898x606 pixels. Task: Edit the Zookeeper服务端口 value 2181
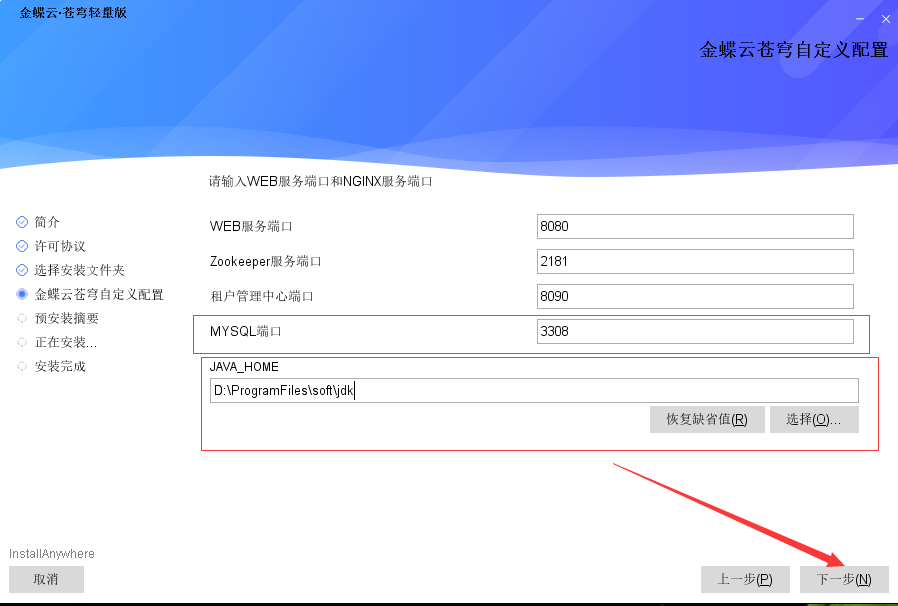(x=695, y=261)
